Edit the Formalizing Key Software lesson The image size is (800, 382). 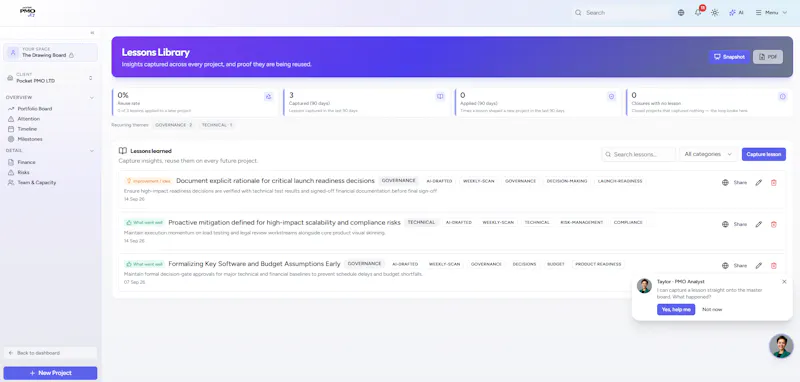tap(759, 266)
